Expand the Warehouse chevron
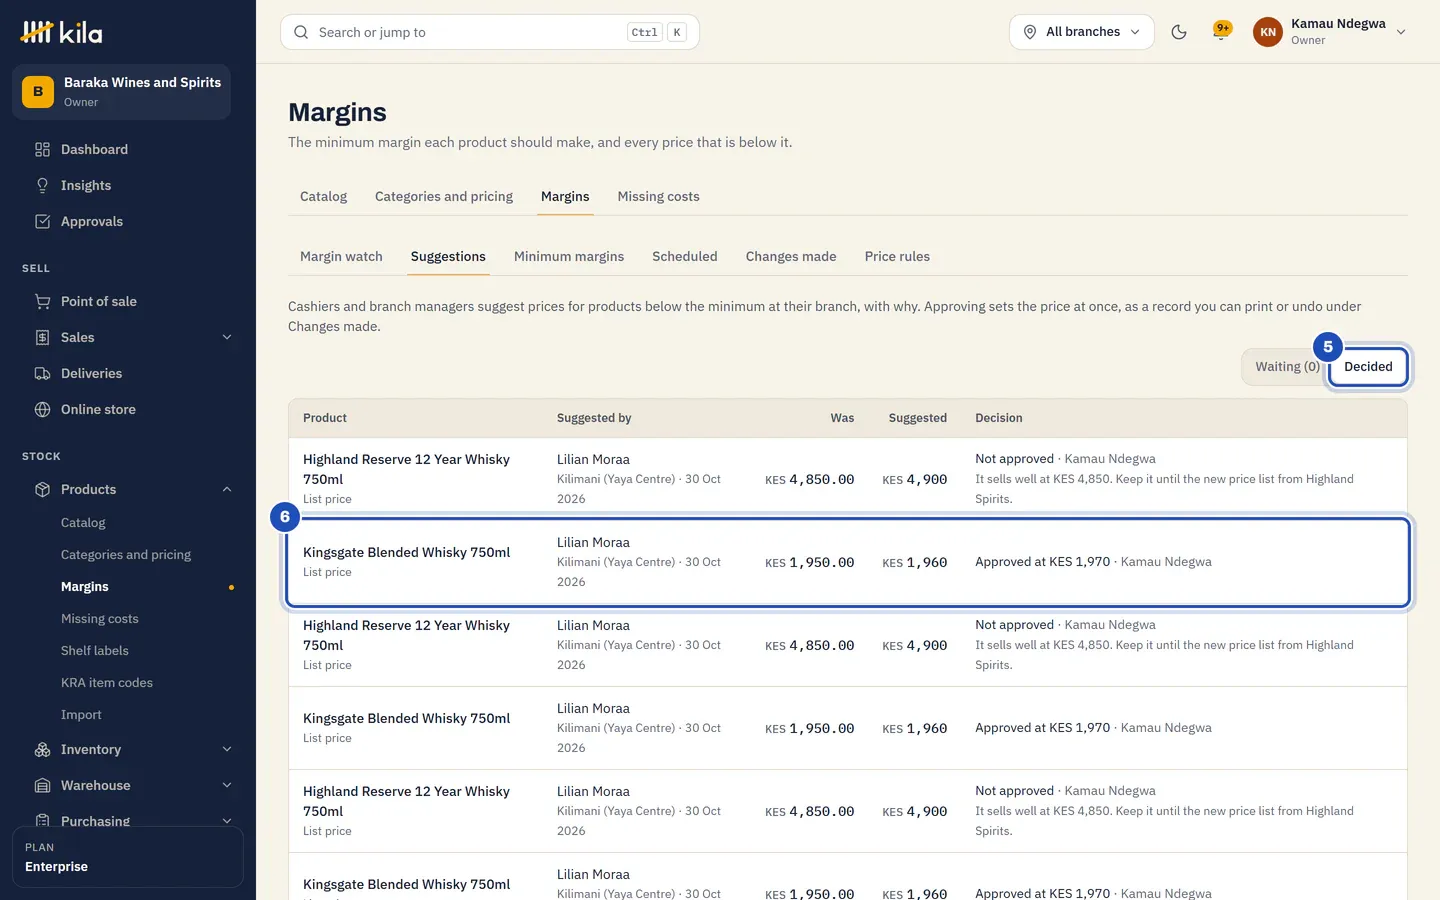This screenshot has height=900, width=1440. 227,786
